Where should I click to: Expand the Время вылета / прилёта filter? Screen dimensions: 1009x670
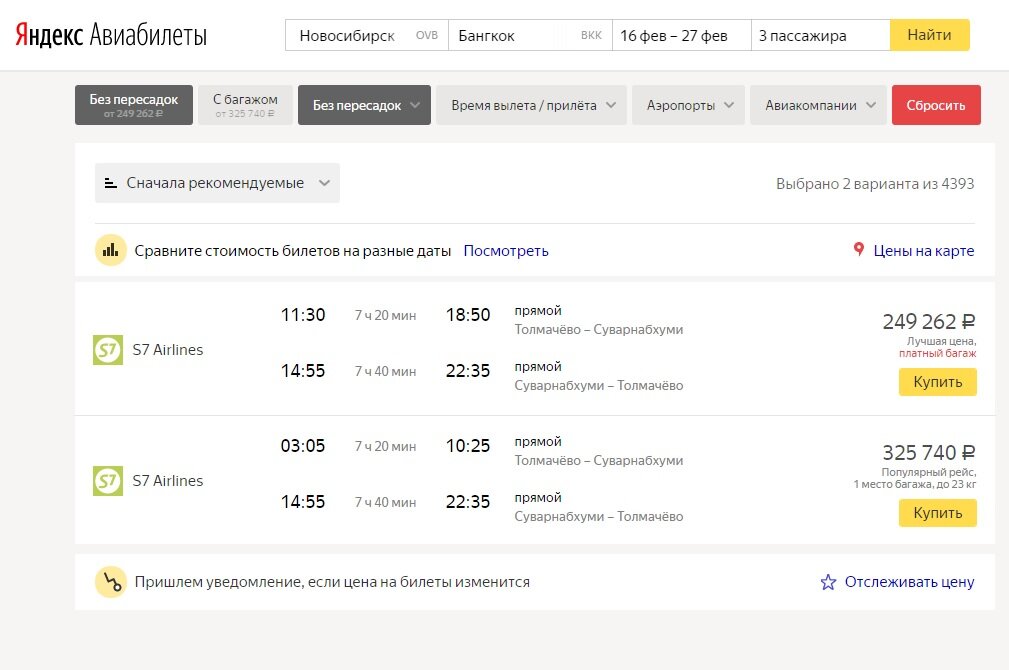532,105
